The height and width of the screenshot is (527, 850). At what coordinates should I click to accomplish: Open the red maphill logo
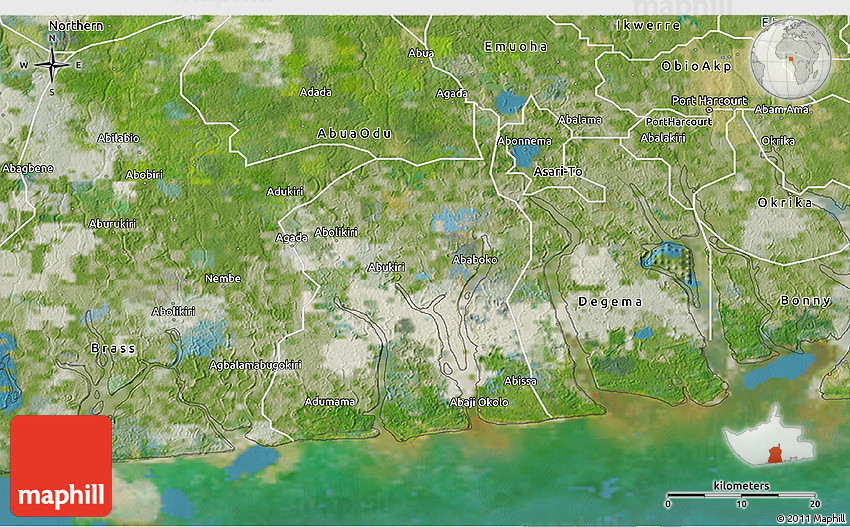[61, 466]
